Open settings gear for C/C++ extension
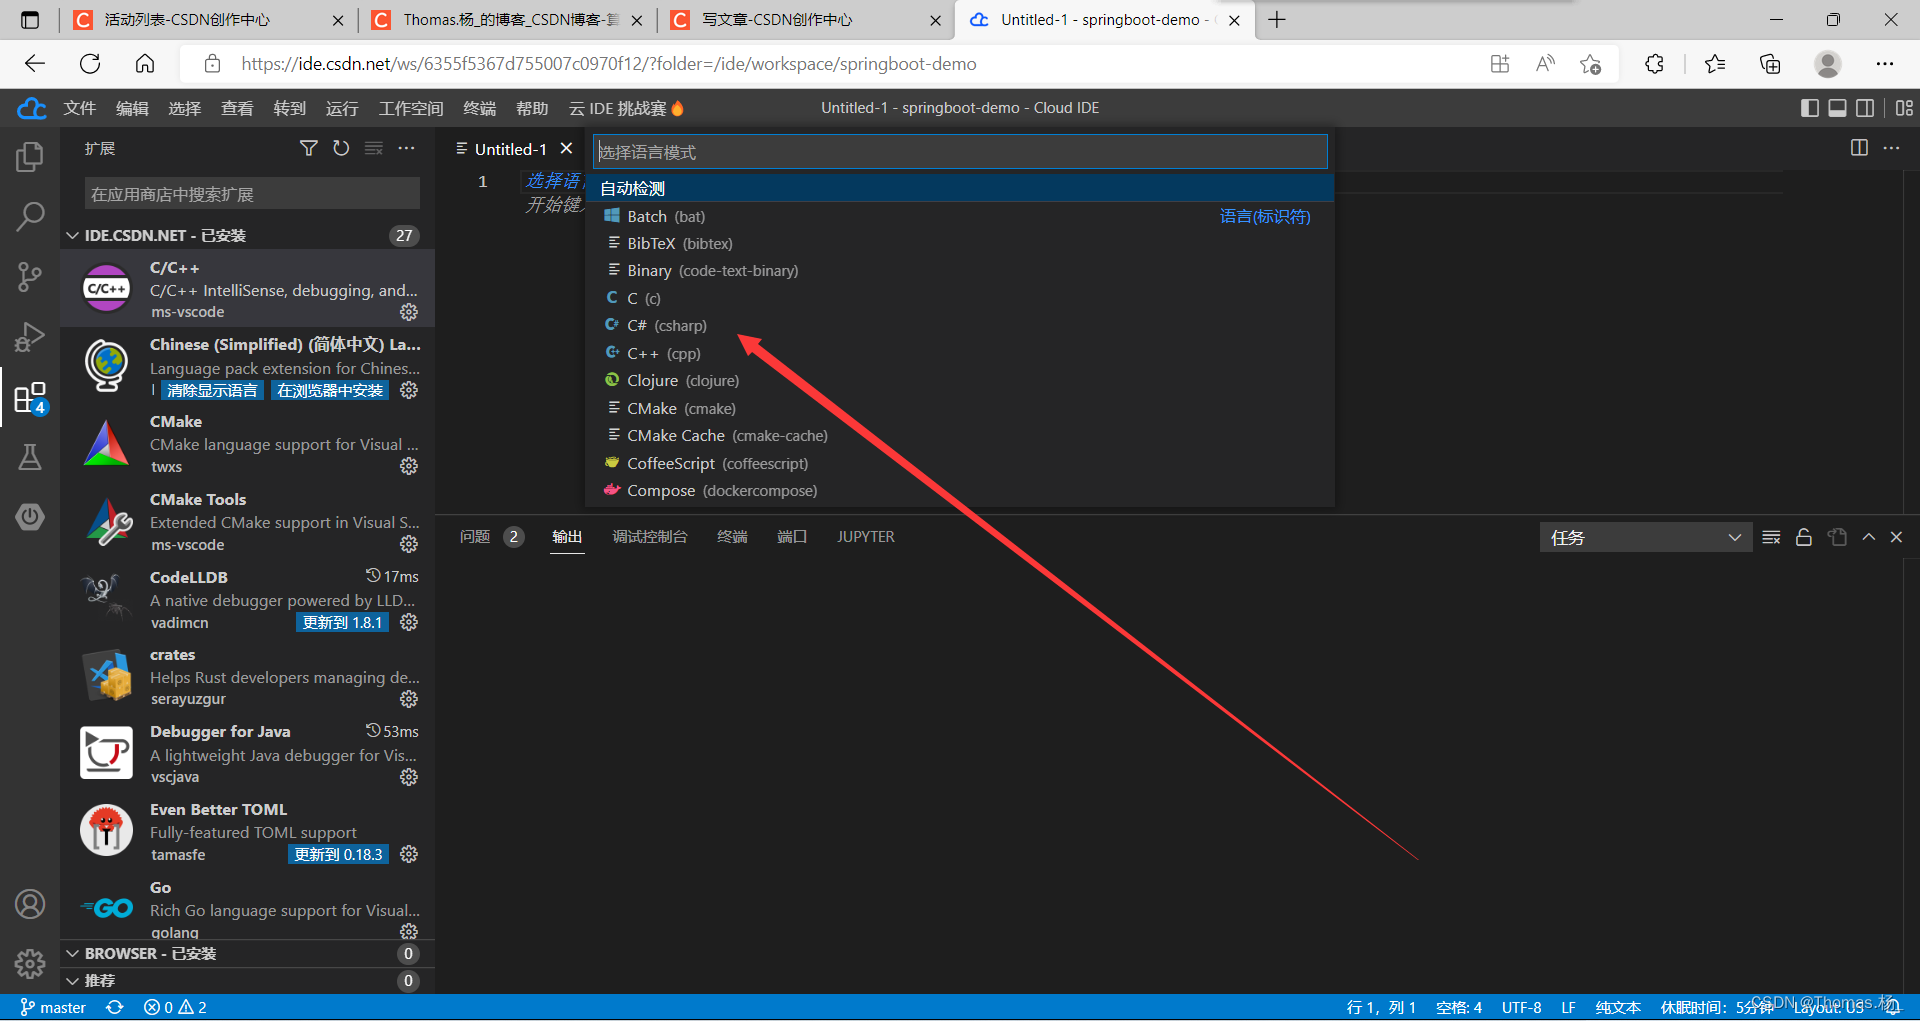The height and width of the screenshot is (1021, 1920). [409, 312]
